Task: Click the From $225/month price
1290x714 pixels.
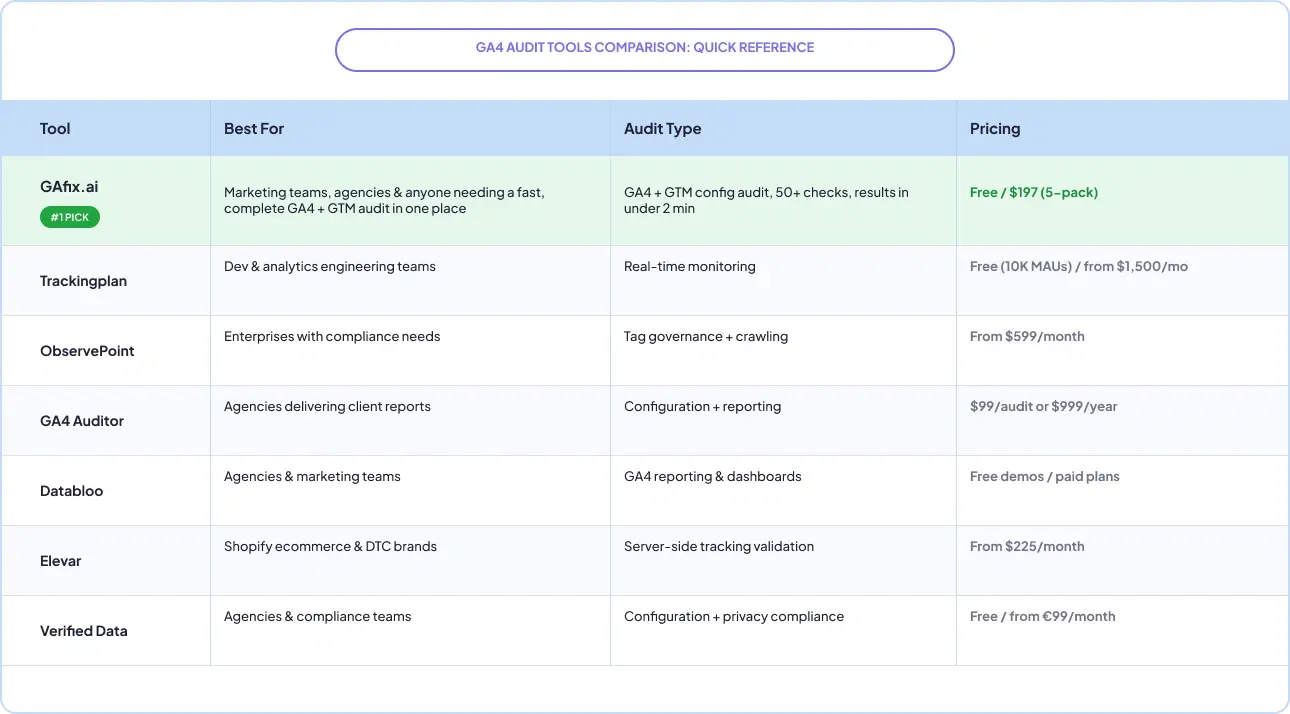Action: click(x=1027, y=546)
